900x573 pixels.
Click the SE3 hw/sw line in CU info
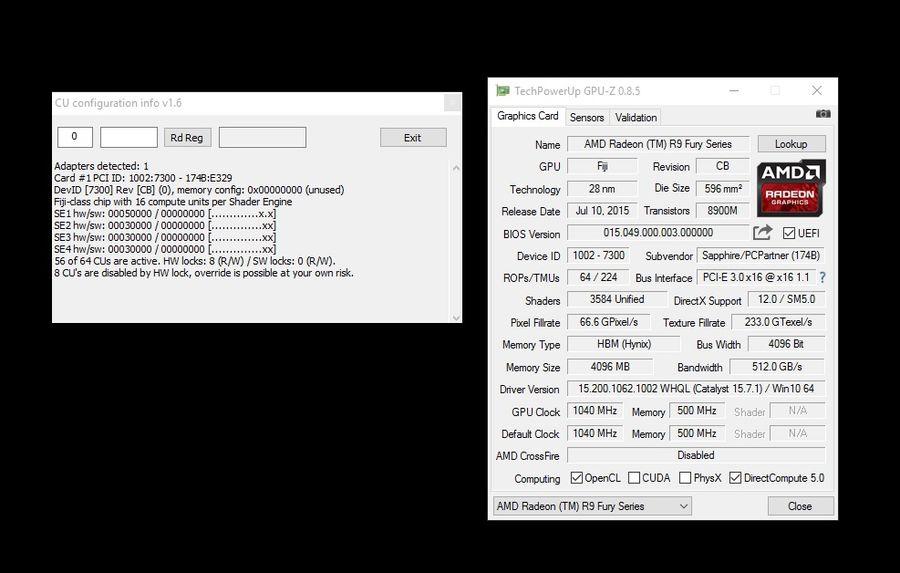pyautogui.click(x=165, y=237)
